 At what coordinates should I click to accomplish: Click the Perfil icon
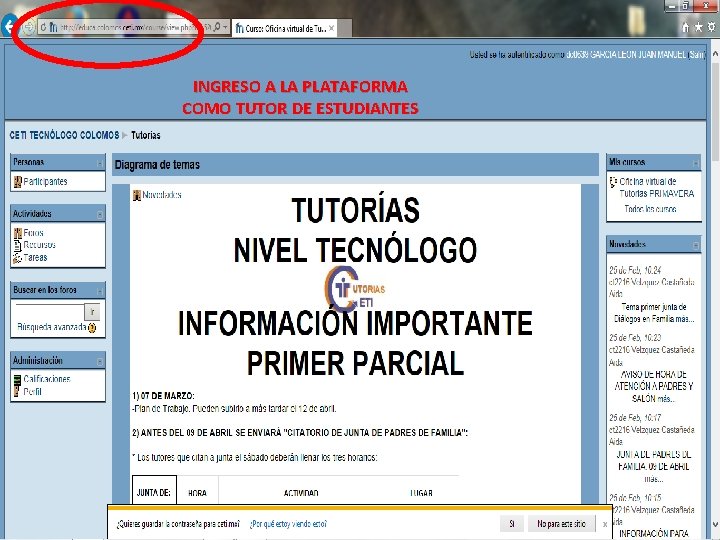tap(17, 392)
